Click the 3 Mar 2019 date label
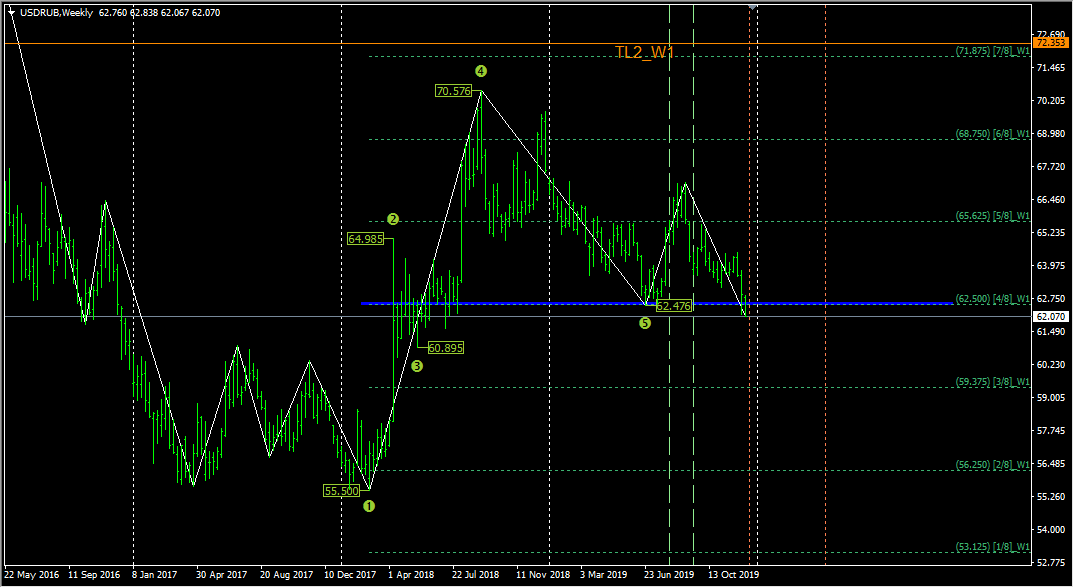 point(603,575)
